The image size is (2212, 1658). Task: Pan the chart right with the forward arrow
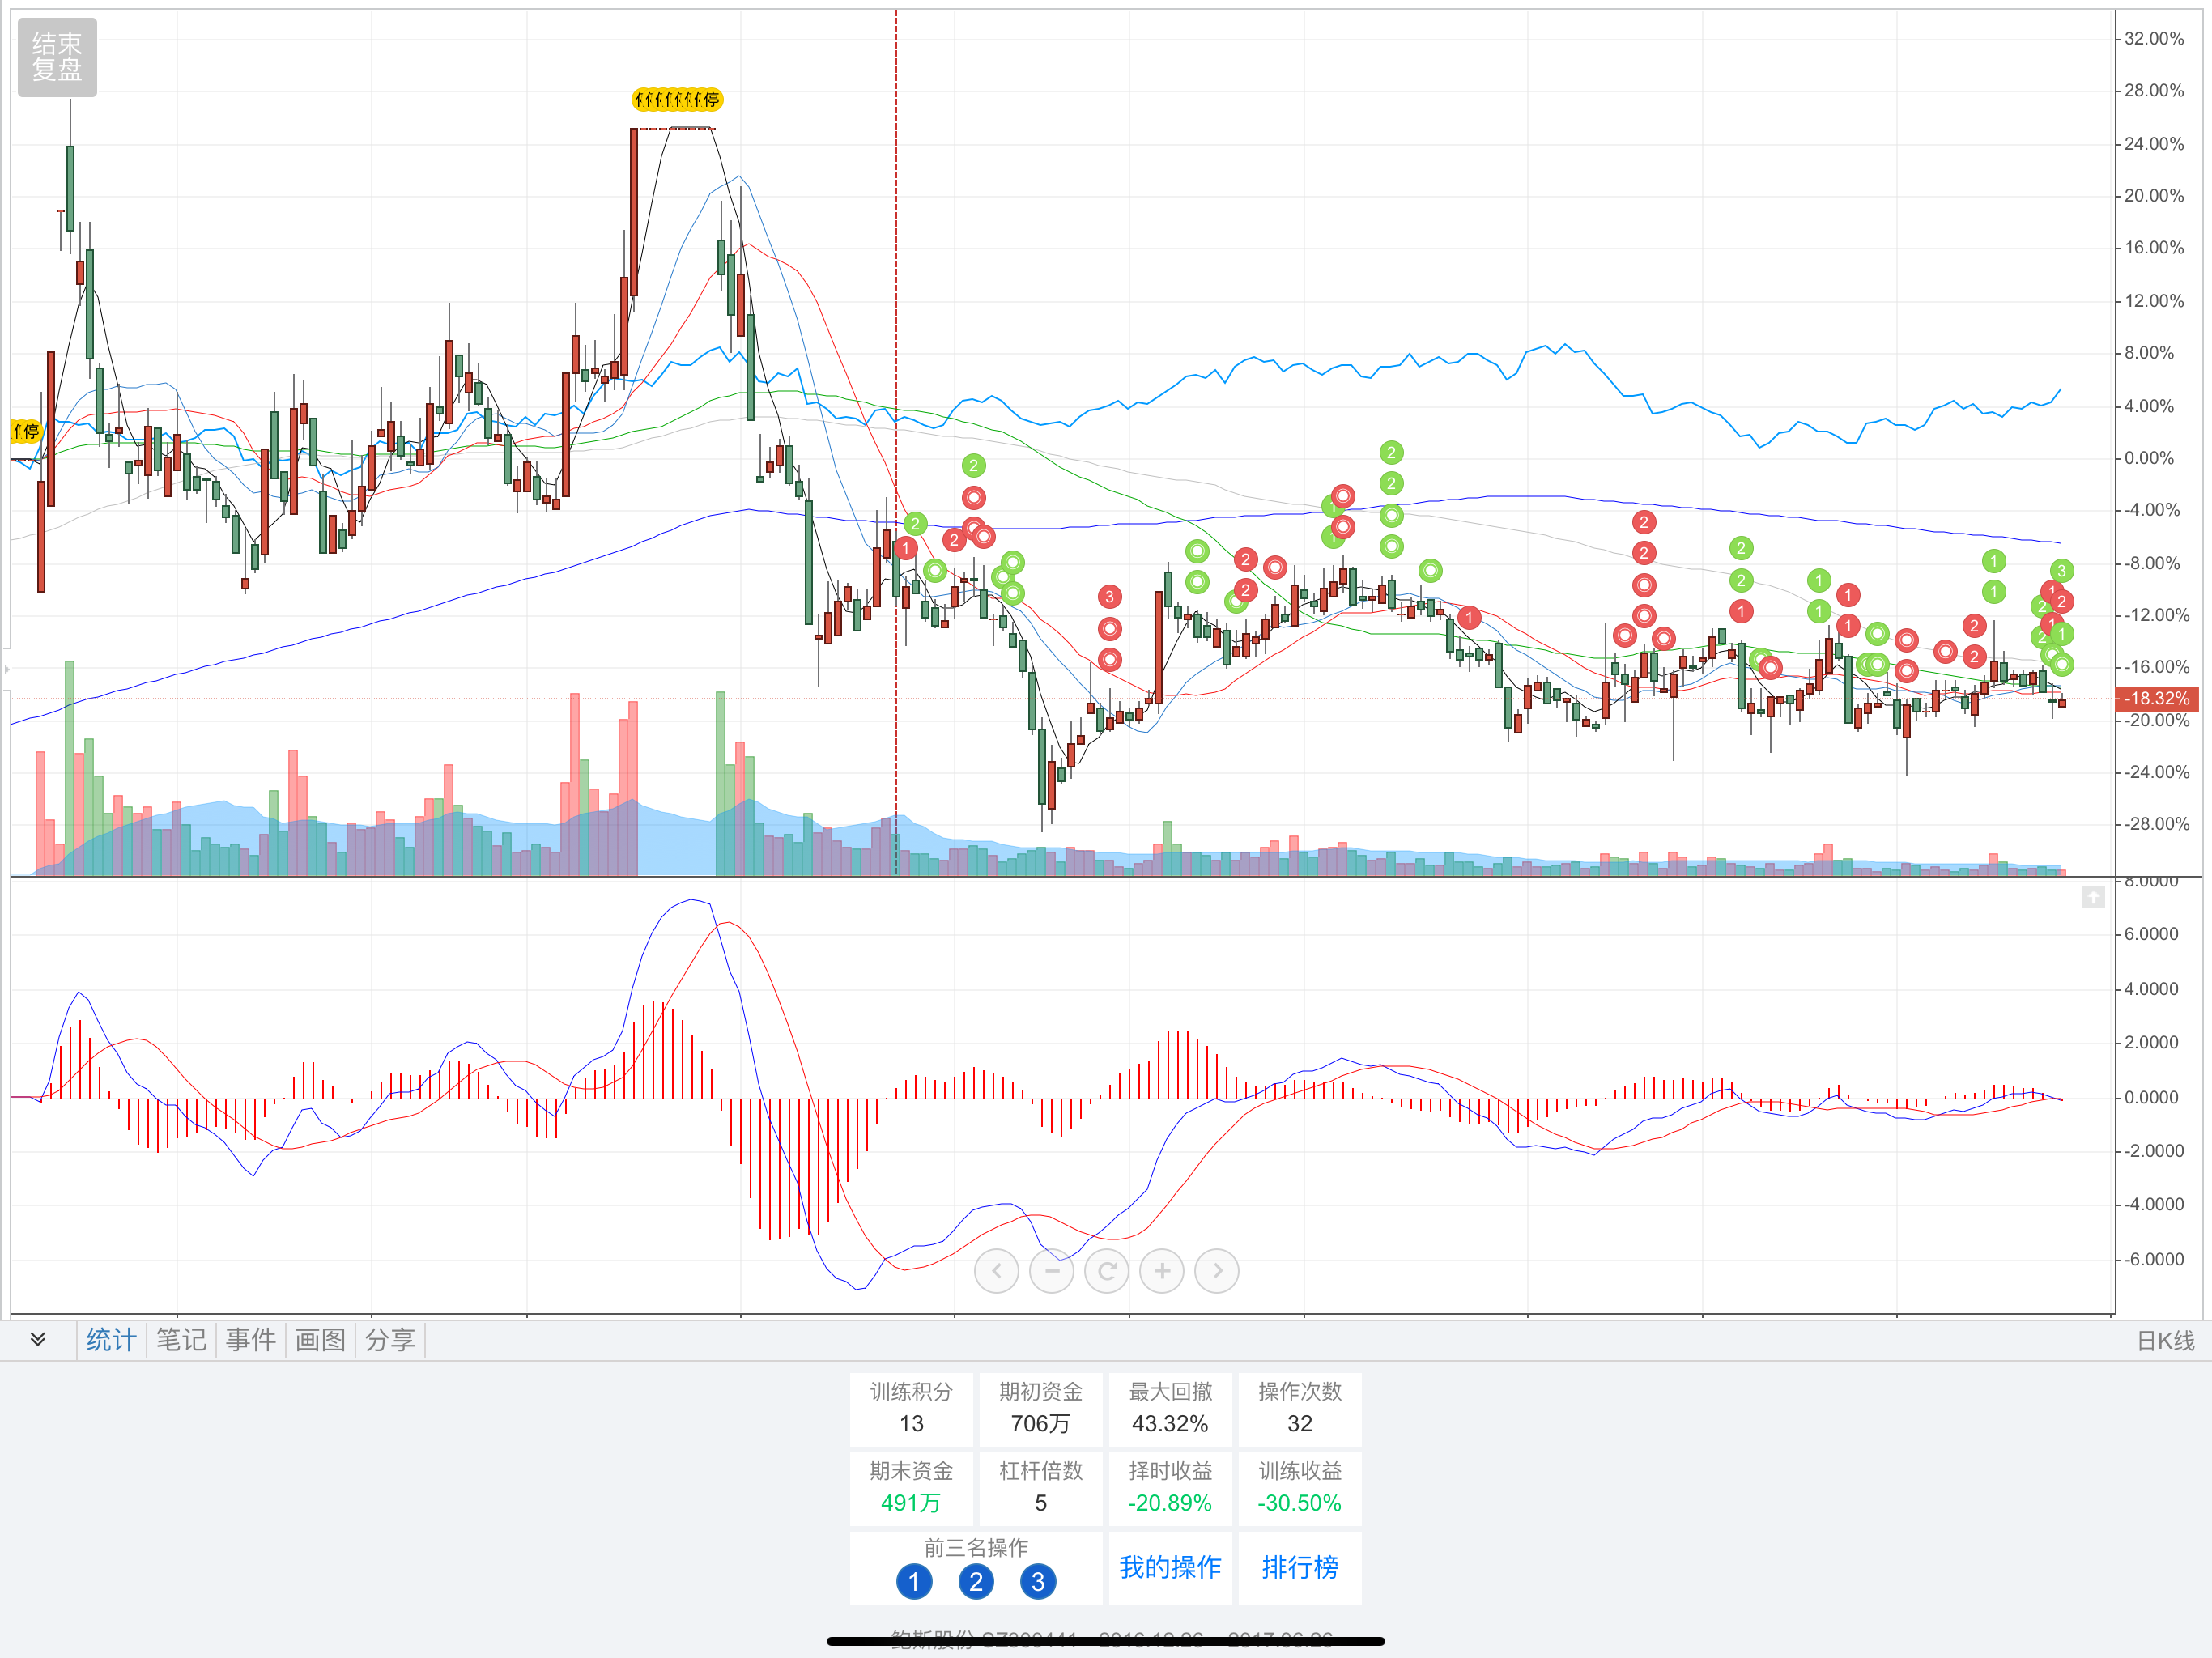pos(1217,1271)
